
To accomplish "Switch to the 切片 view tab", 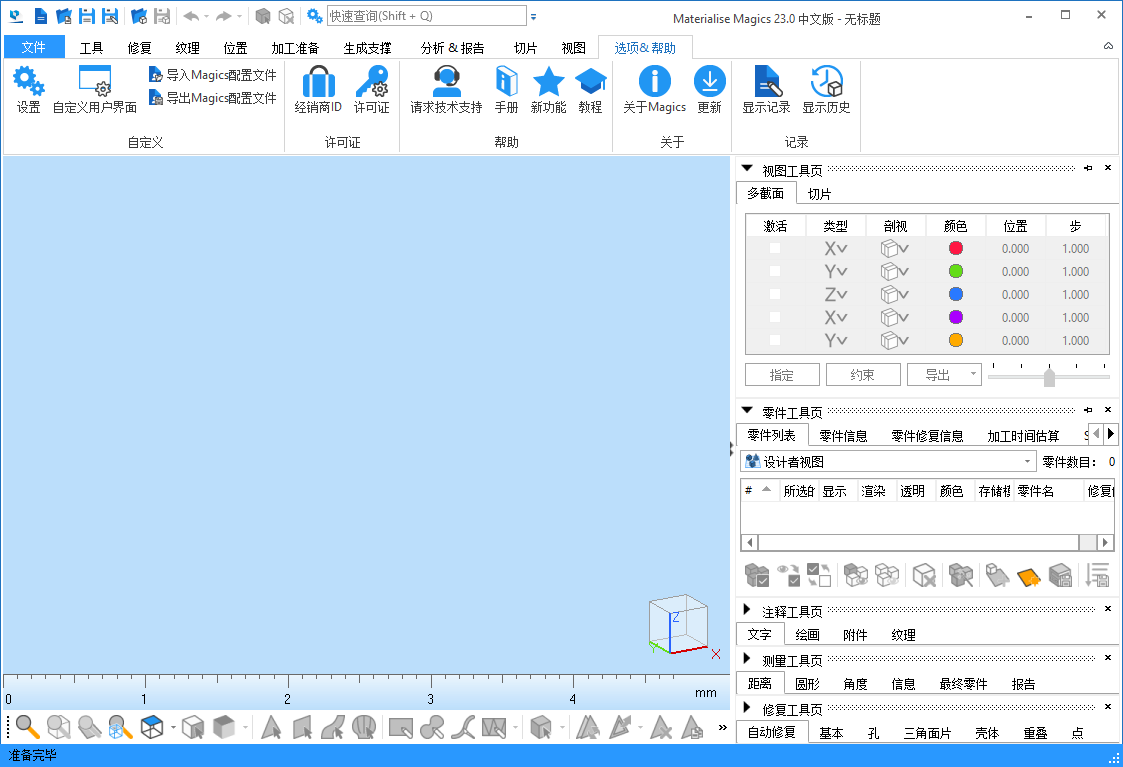I will (x=819, y=194).
